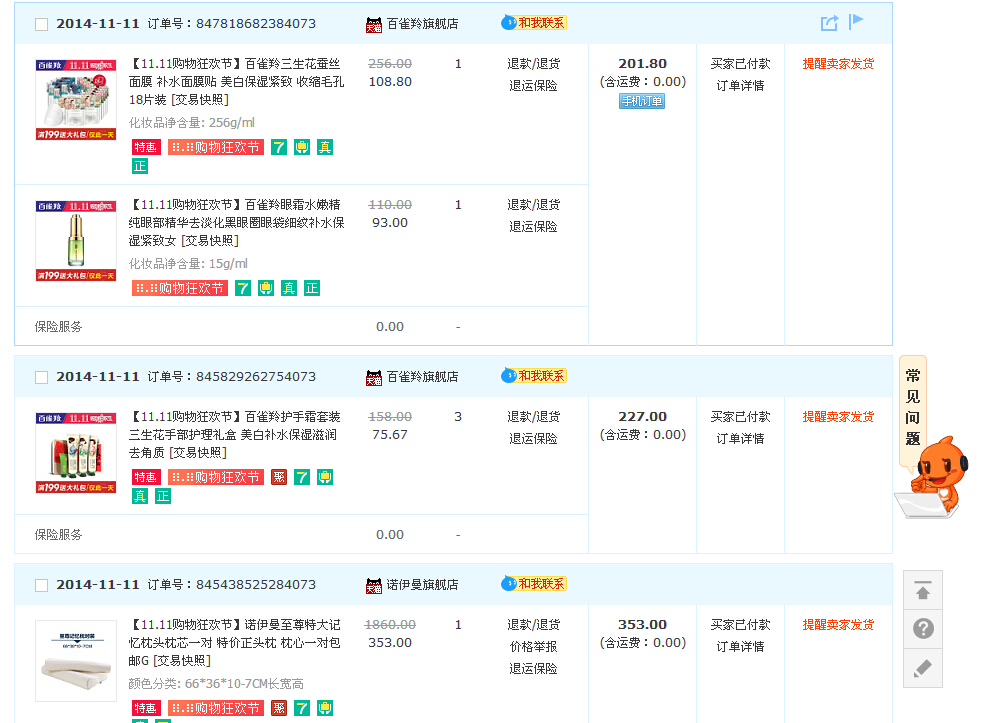Click 真 badge on the 眼霜 item
Screen dimensions: 990x723
(x=289, y=289)
